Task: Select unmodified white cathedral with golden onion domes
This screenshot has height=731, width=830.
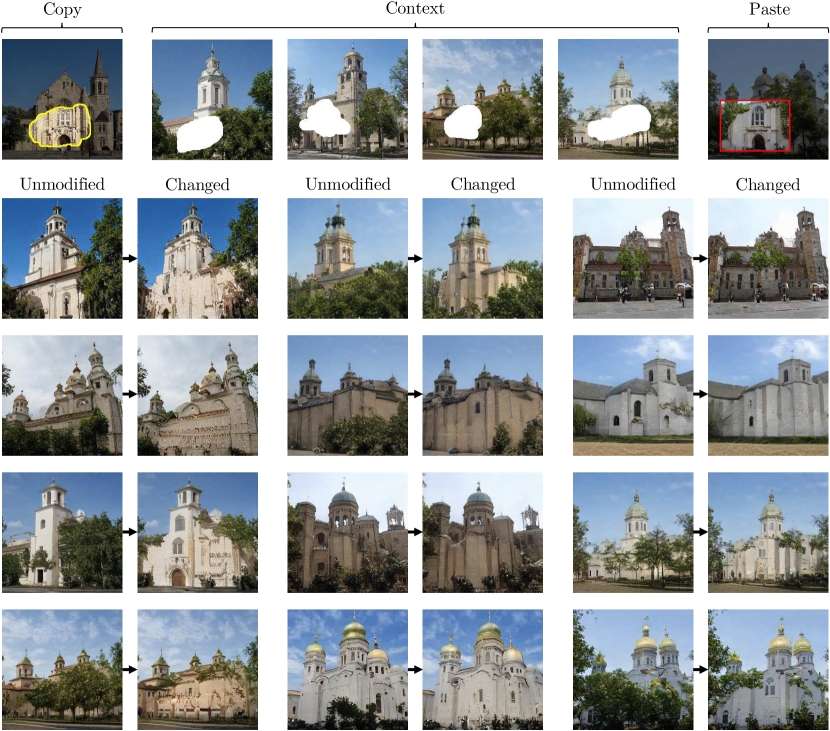Action: [x=348, y=670]
